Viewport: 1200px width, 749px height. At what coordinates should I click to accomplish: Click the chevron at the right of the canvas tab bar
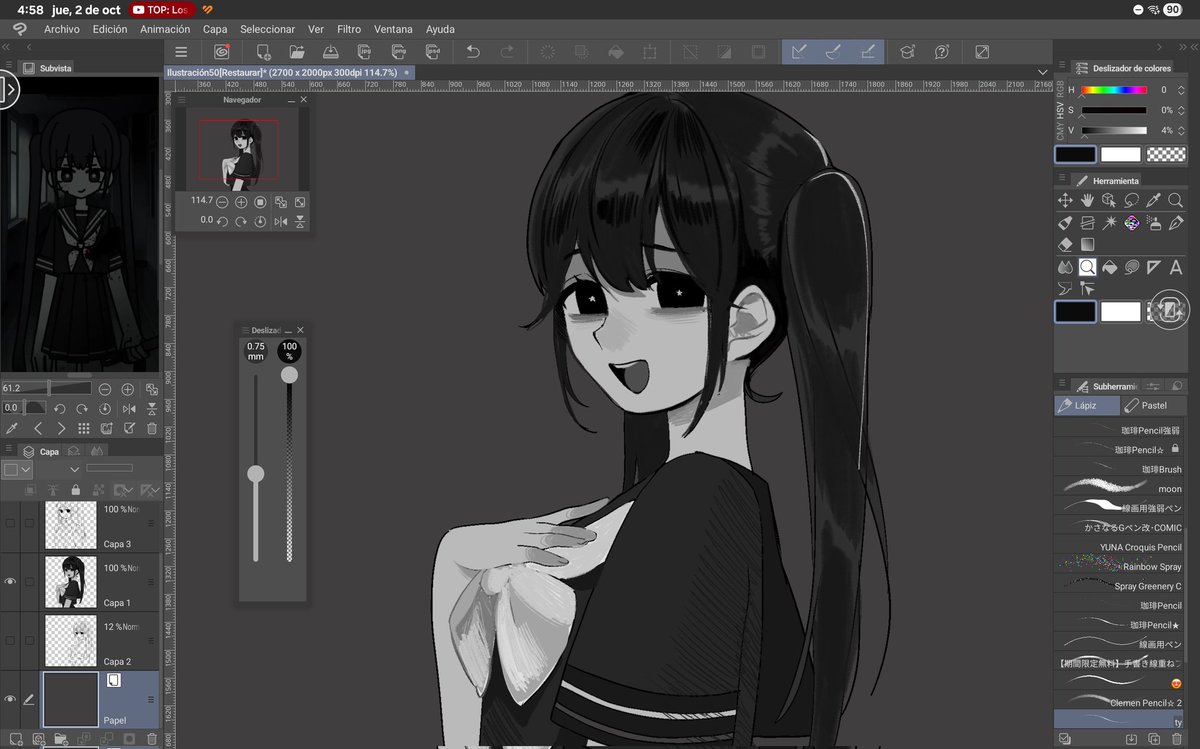[1042, 72]
